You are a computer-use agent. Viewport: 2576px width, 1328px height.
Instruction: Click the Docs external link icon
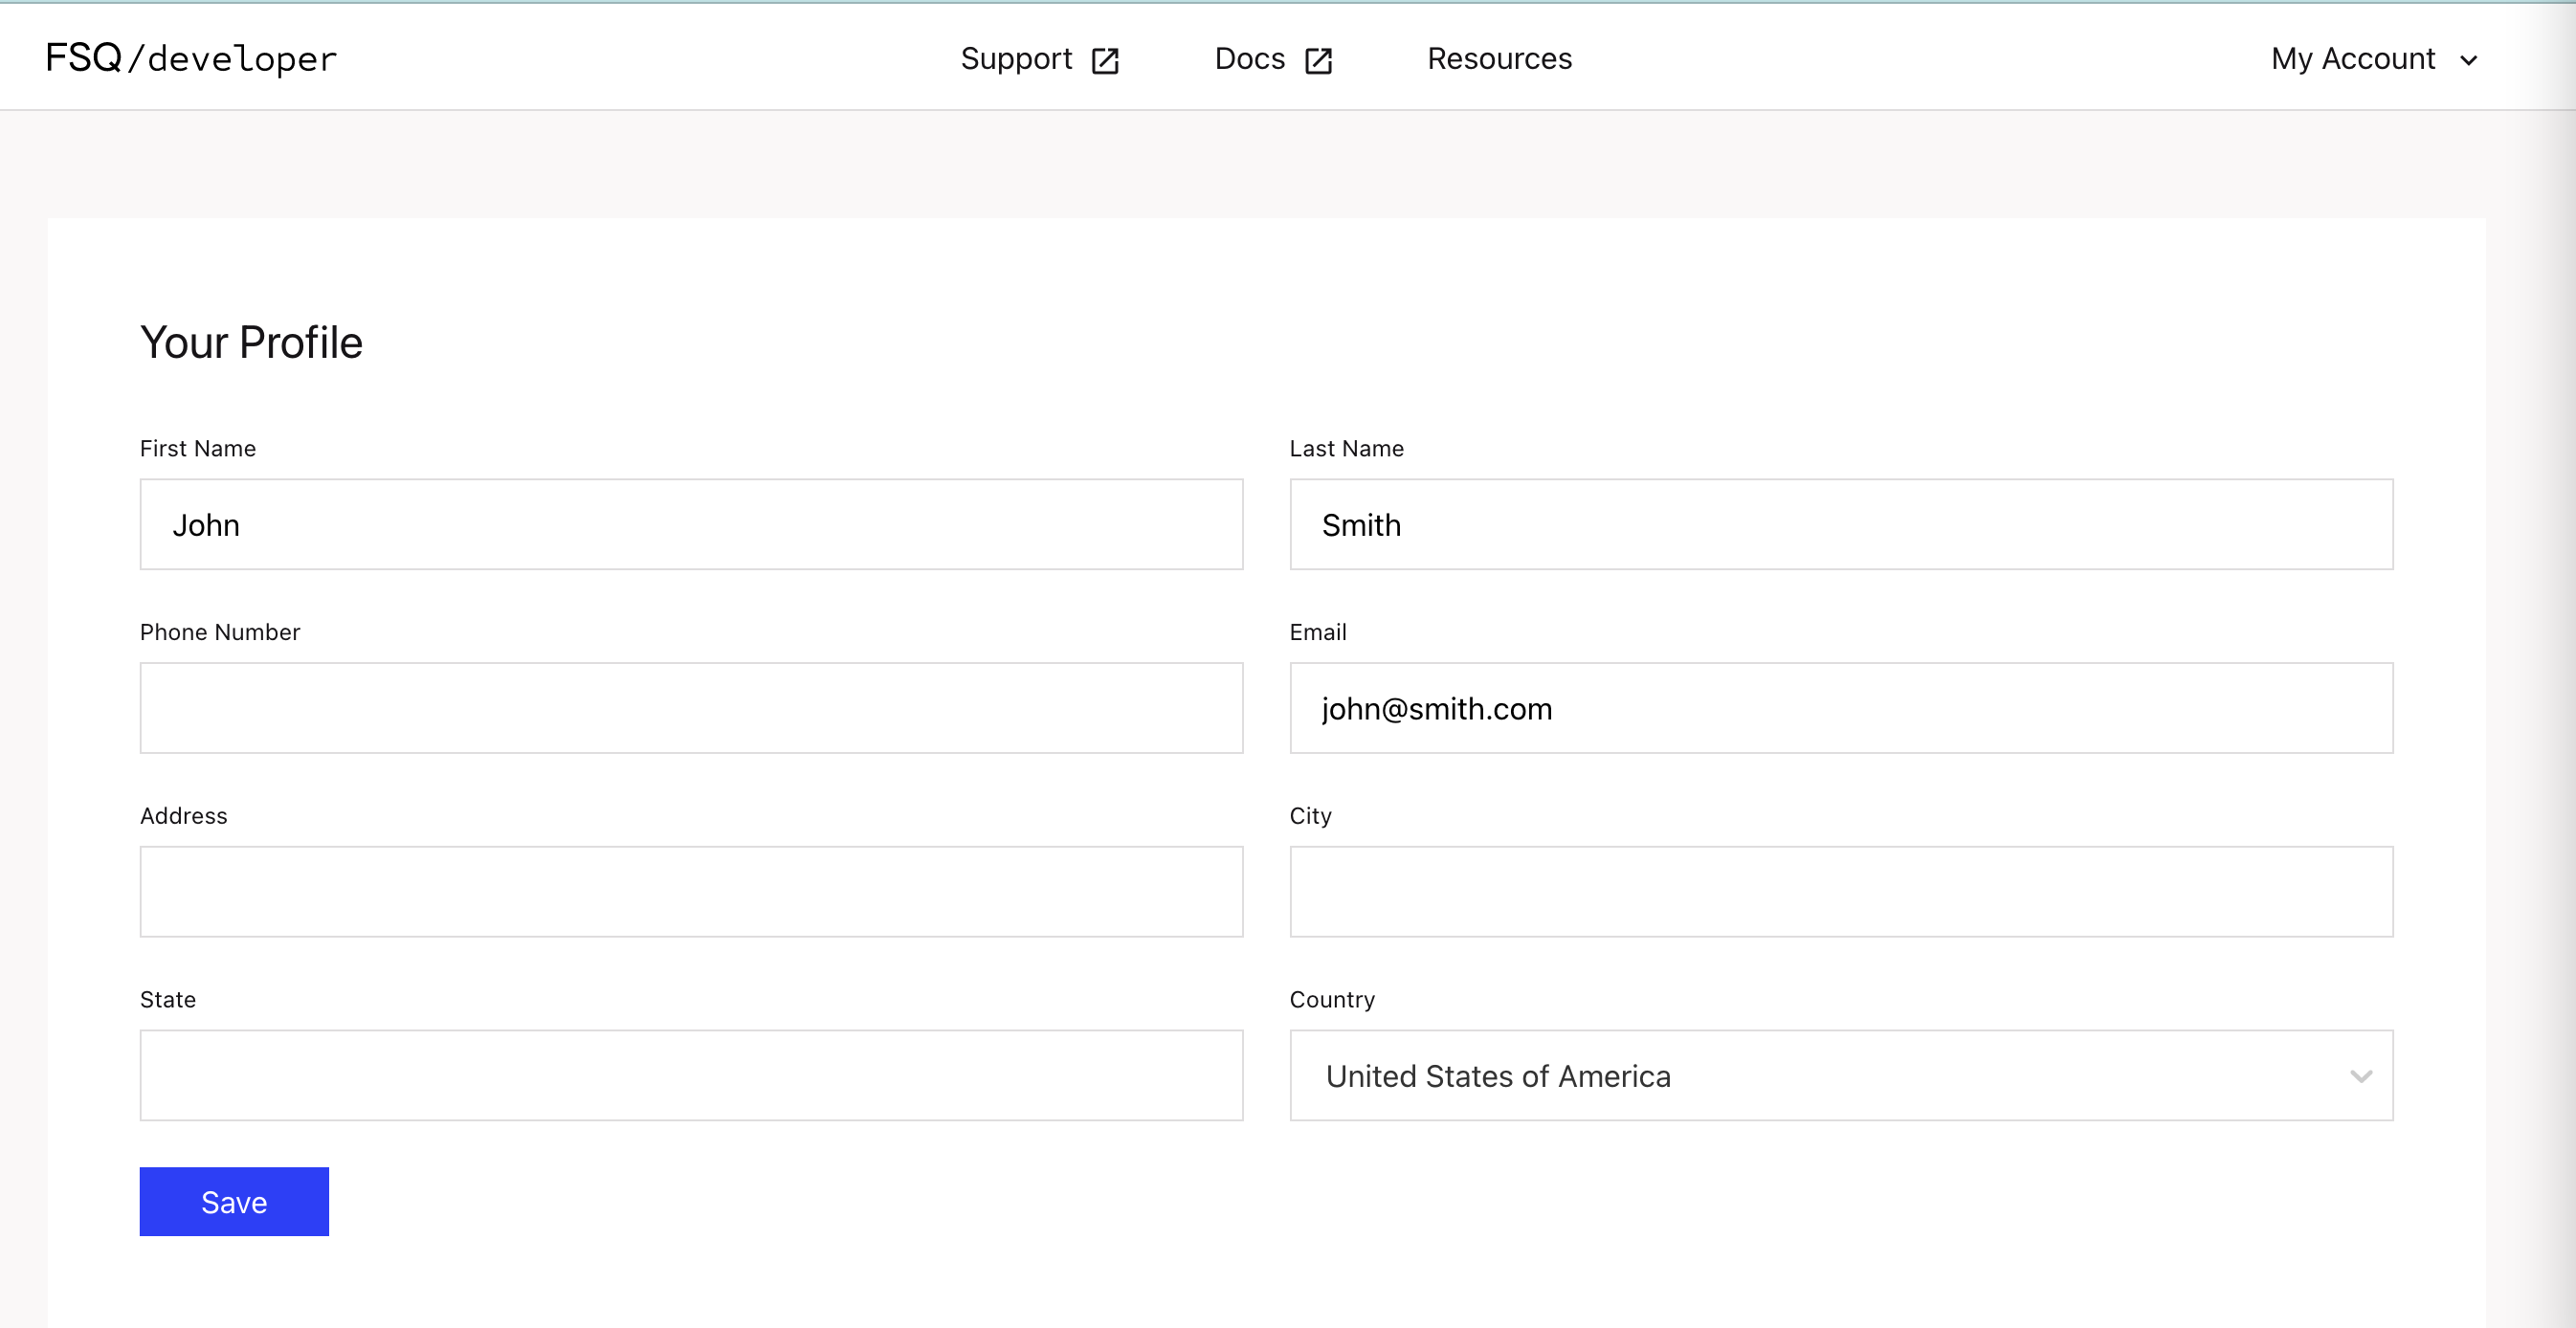[1318, 61]
